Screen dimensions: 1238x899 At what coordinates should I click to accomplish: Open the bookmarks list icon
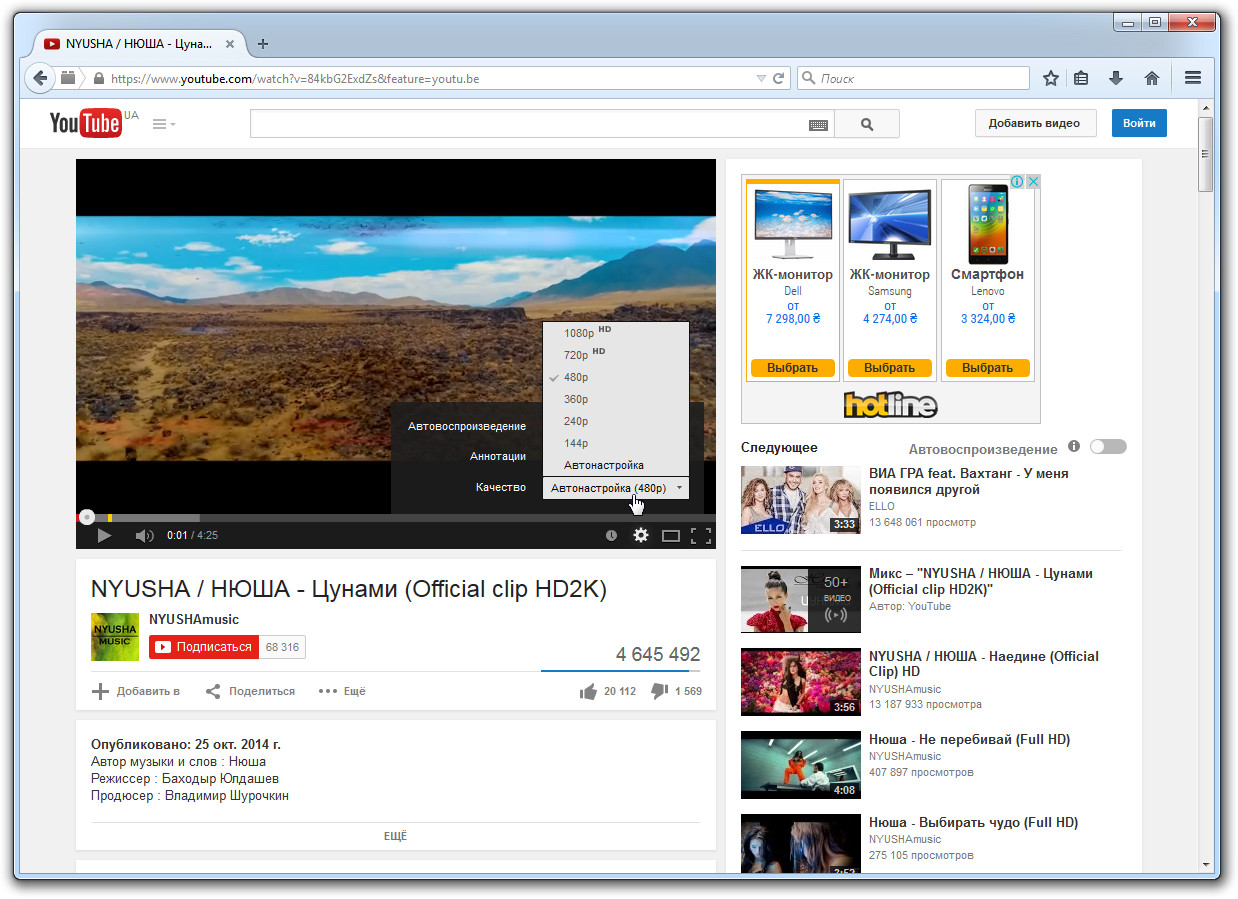point(1082,78)
